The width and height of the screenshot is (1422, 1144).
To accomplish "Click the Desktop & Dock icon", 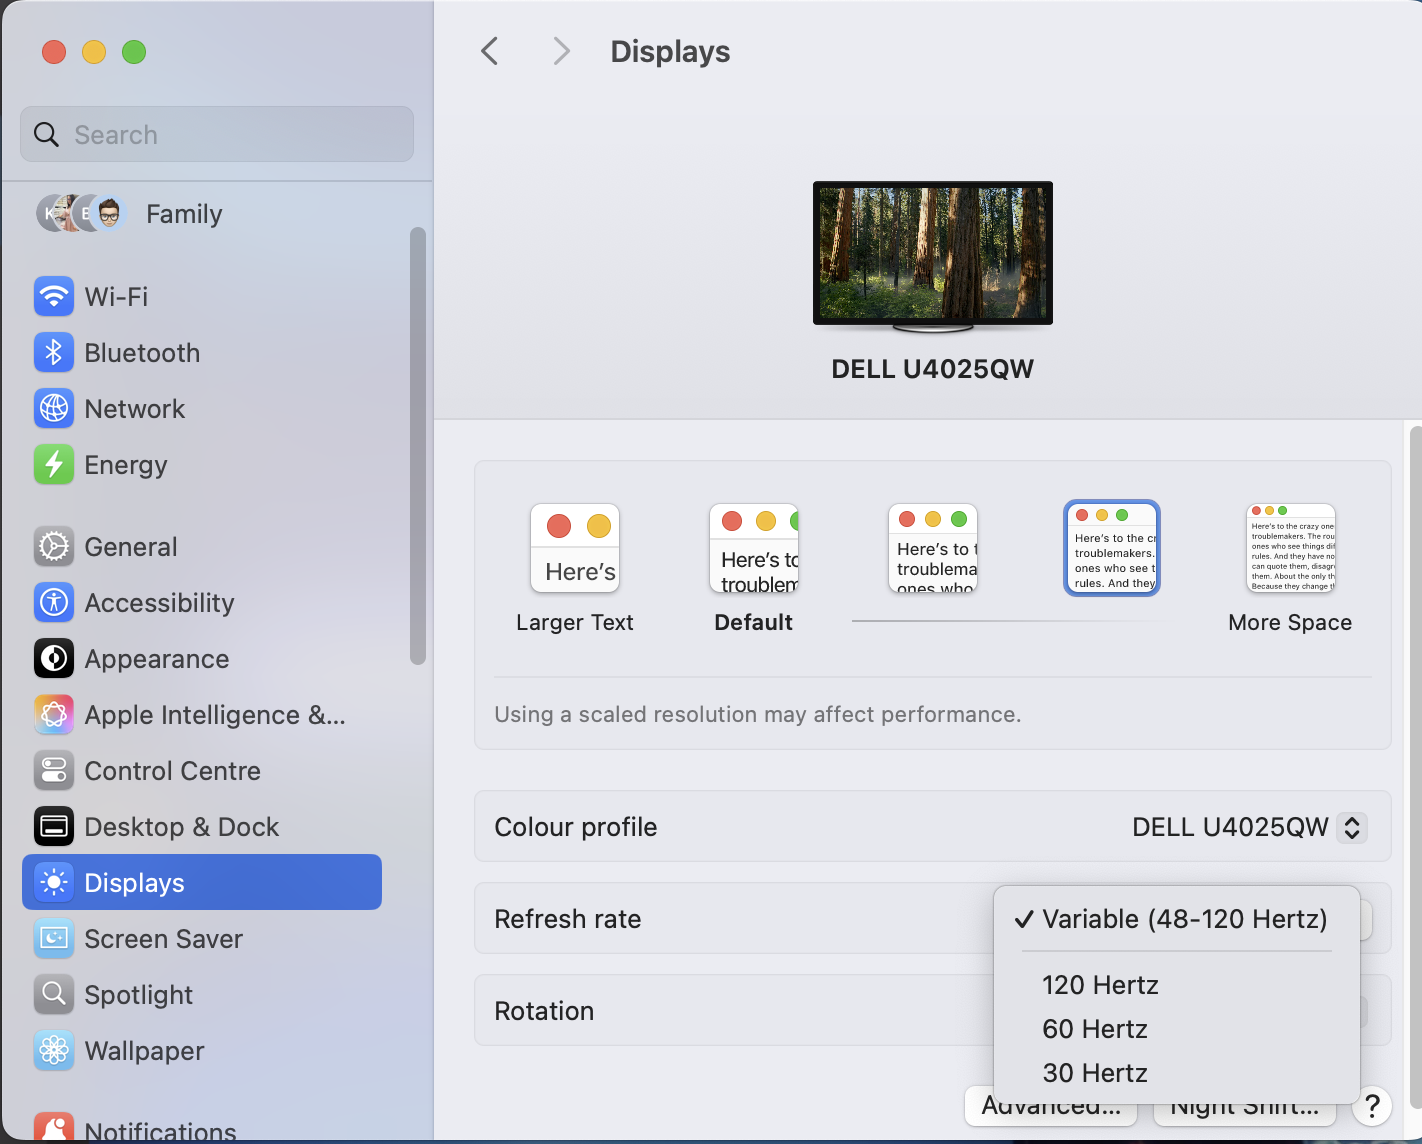I will click(54, 826).
